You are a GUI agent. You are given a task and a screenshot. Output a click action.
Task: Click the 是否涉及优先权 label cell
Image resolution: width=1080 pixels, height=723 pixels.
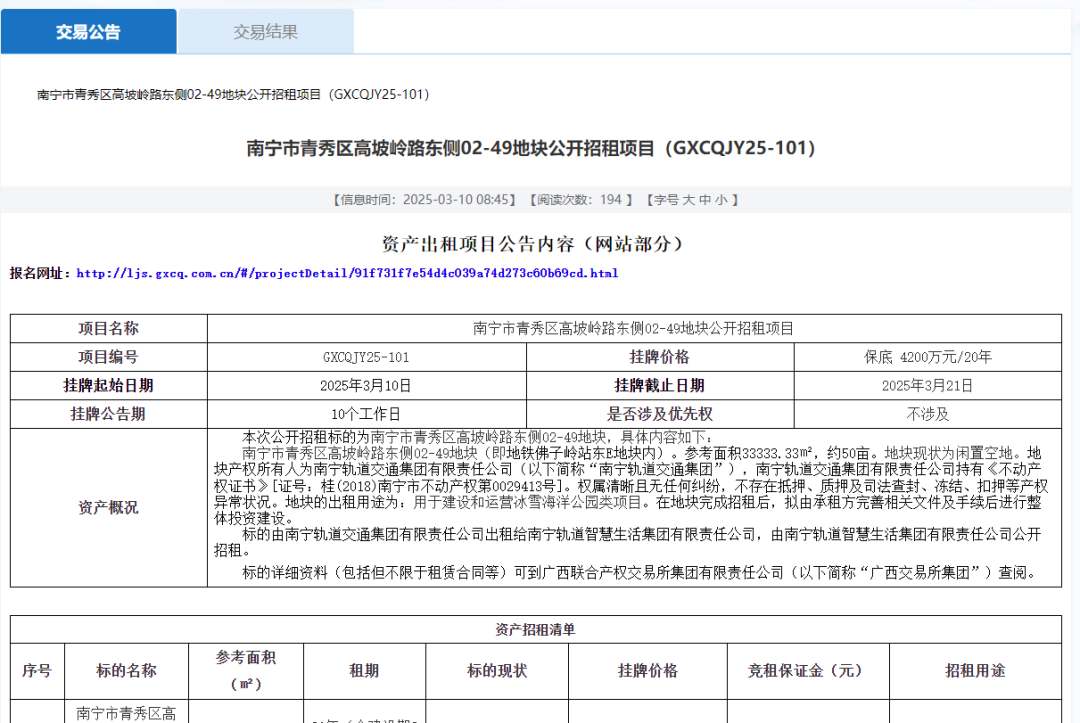[660, 414]
